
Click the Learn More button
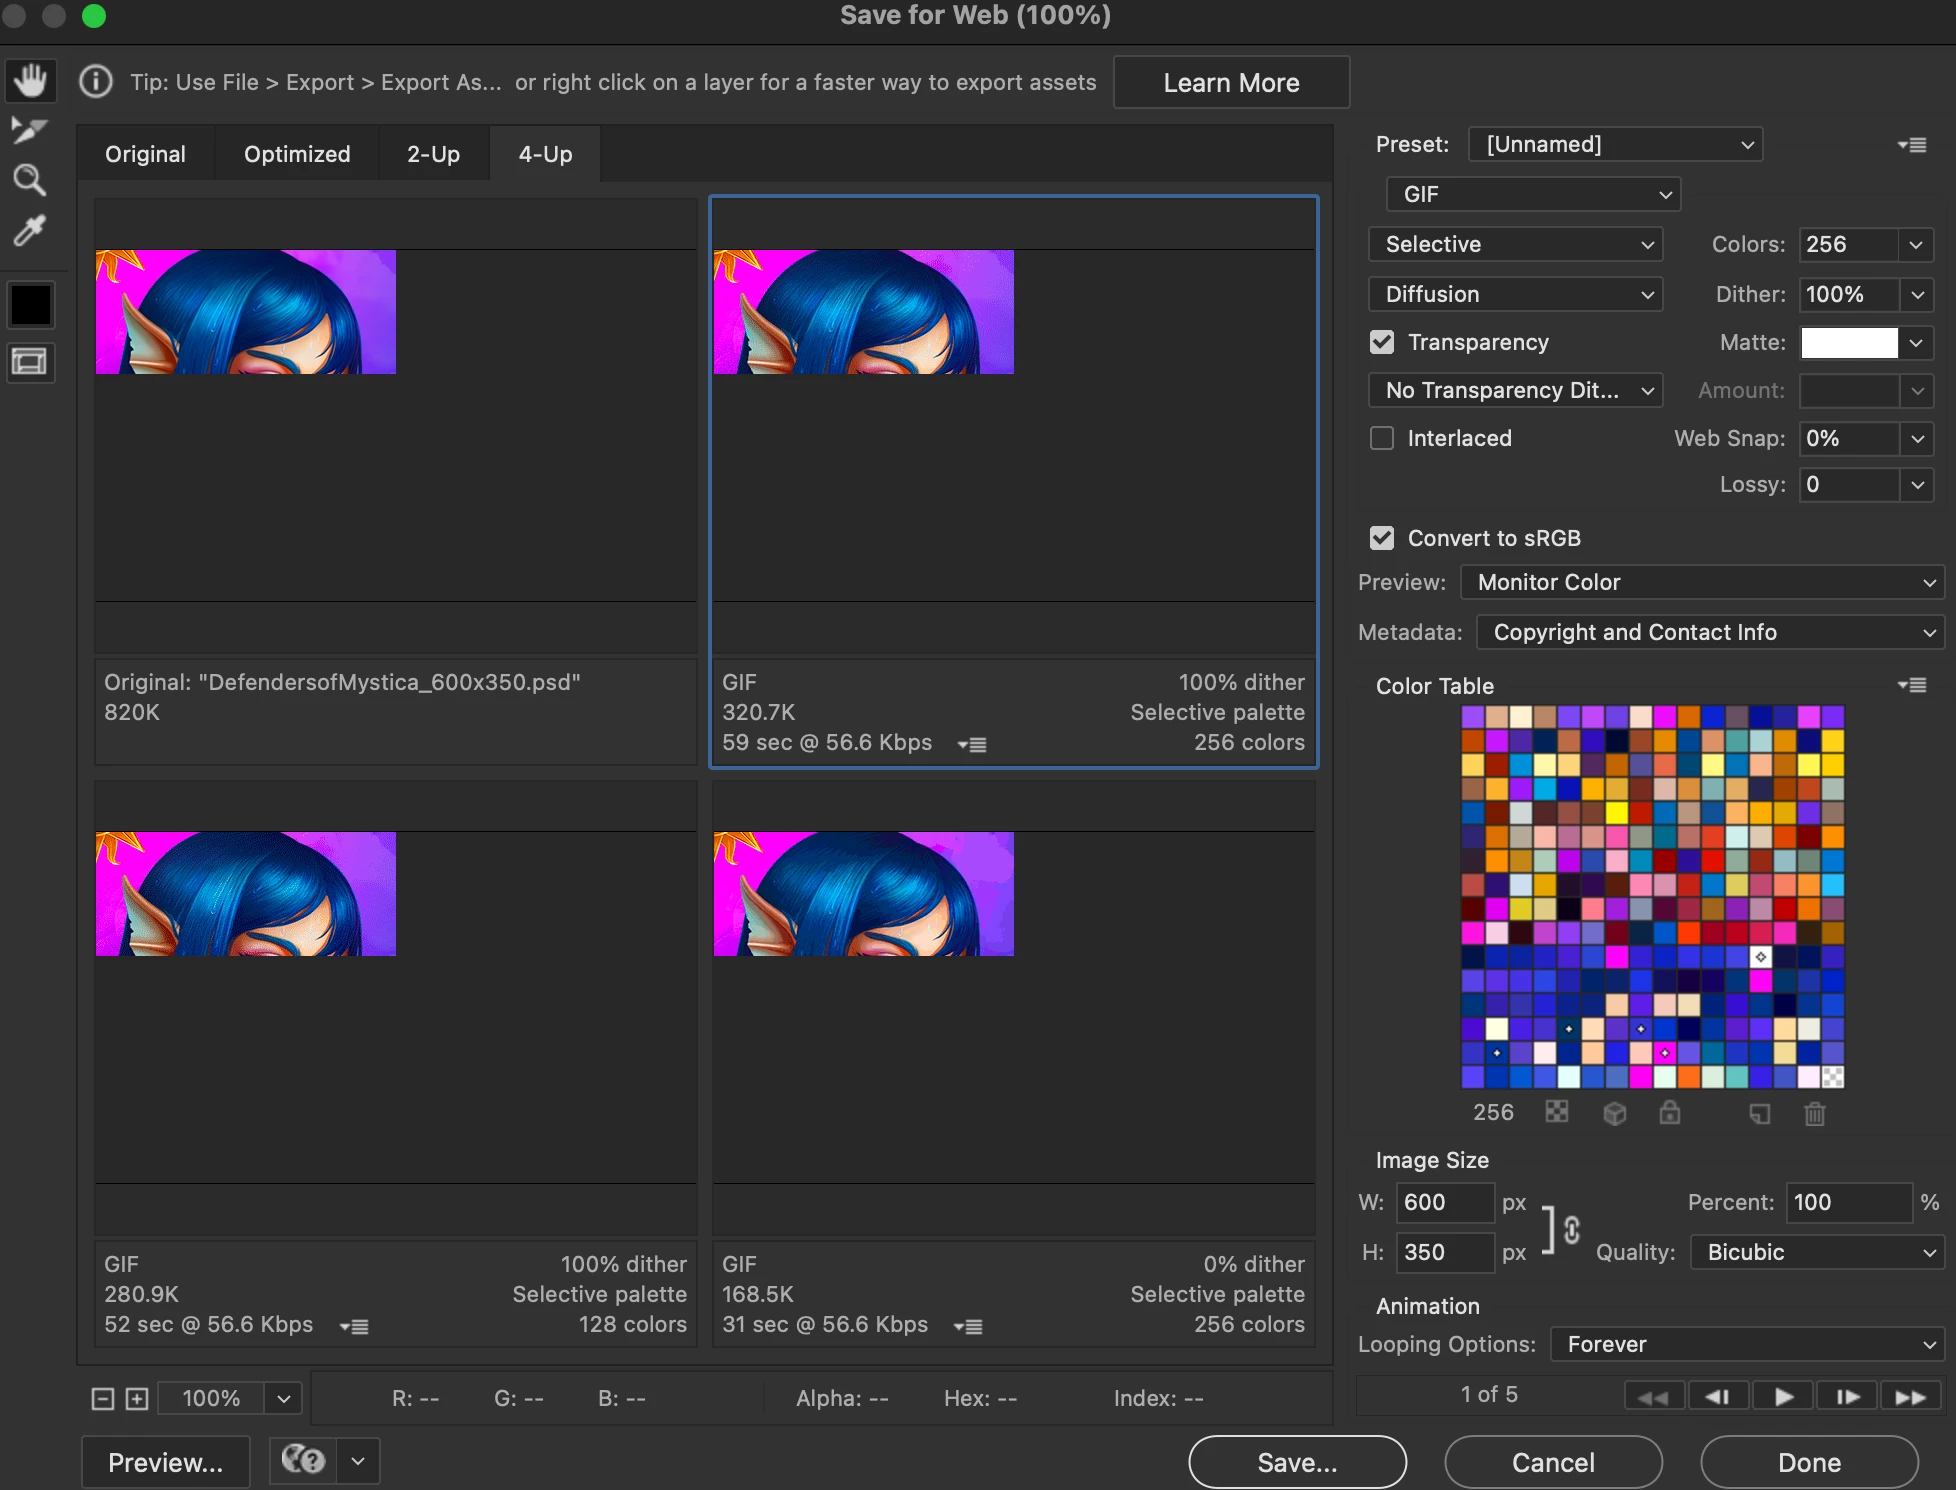[x=1231, y=82]
